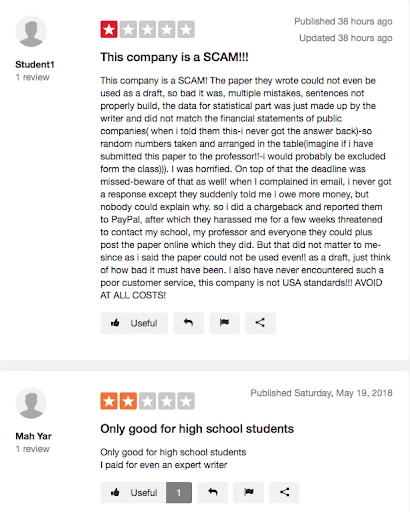Share Mah Yar's review
This screenshot has width=410, height=512.
pos(284,492)
